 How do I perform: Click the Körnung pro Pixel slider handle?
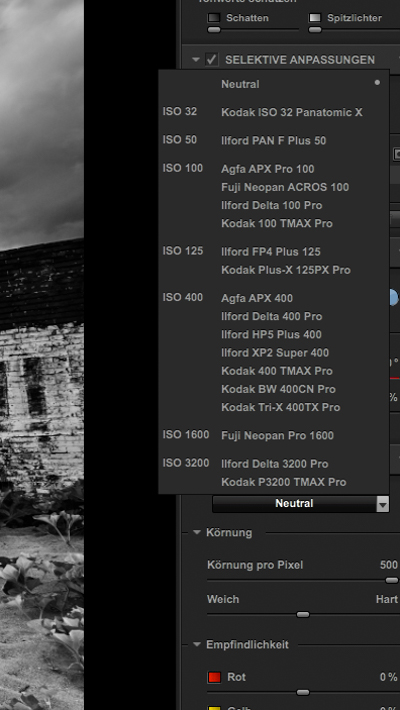point(392,580)
